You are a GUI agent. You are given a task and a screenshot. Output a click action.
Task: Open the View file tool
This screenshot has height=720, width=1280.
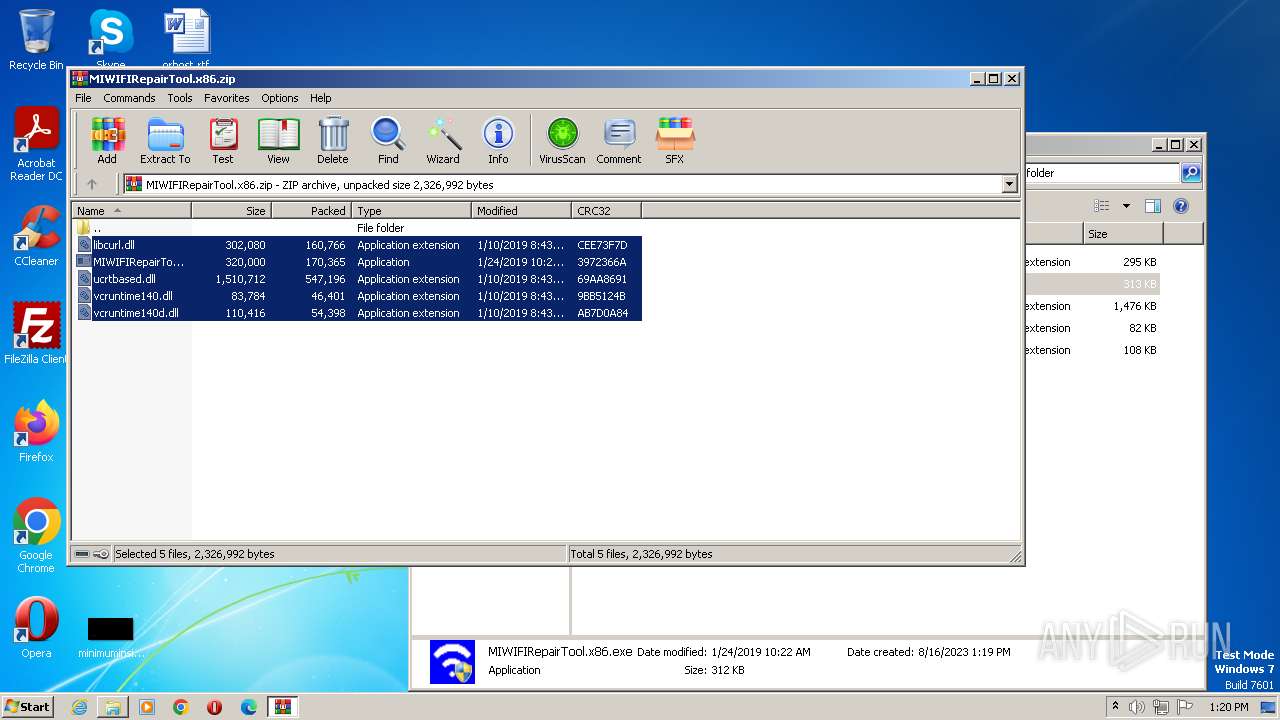point(278,140)
